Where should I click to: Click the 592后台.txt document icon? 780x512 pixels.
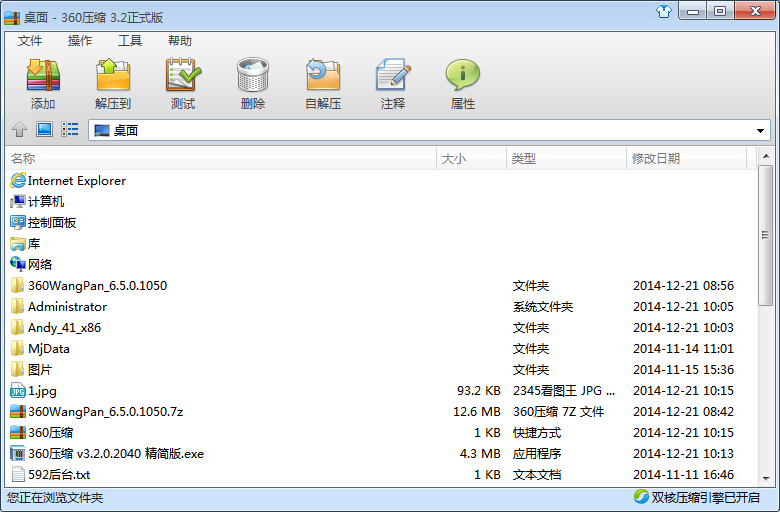18,474
